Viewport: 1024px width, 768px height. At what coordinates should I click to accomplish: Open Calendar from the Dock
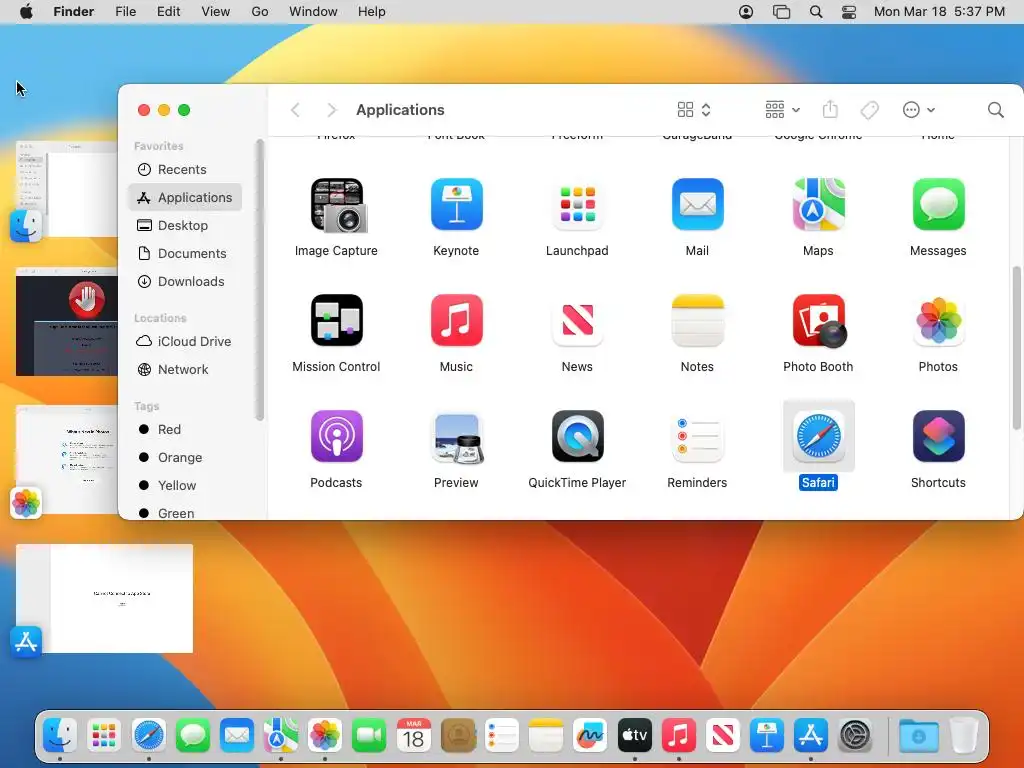click(413, 736)
